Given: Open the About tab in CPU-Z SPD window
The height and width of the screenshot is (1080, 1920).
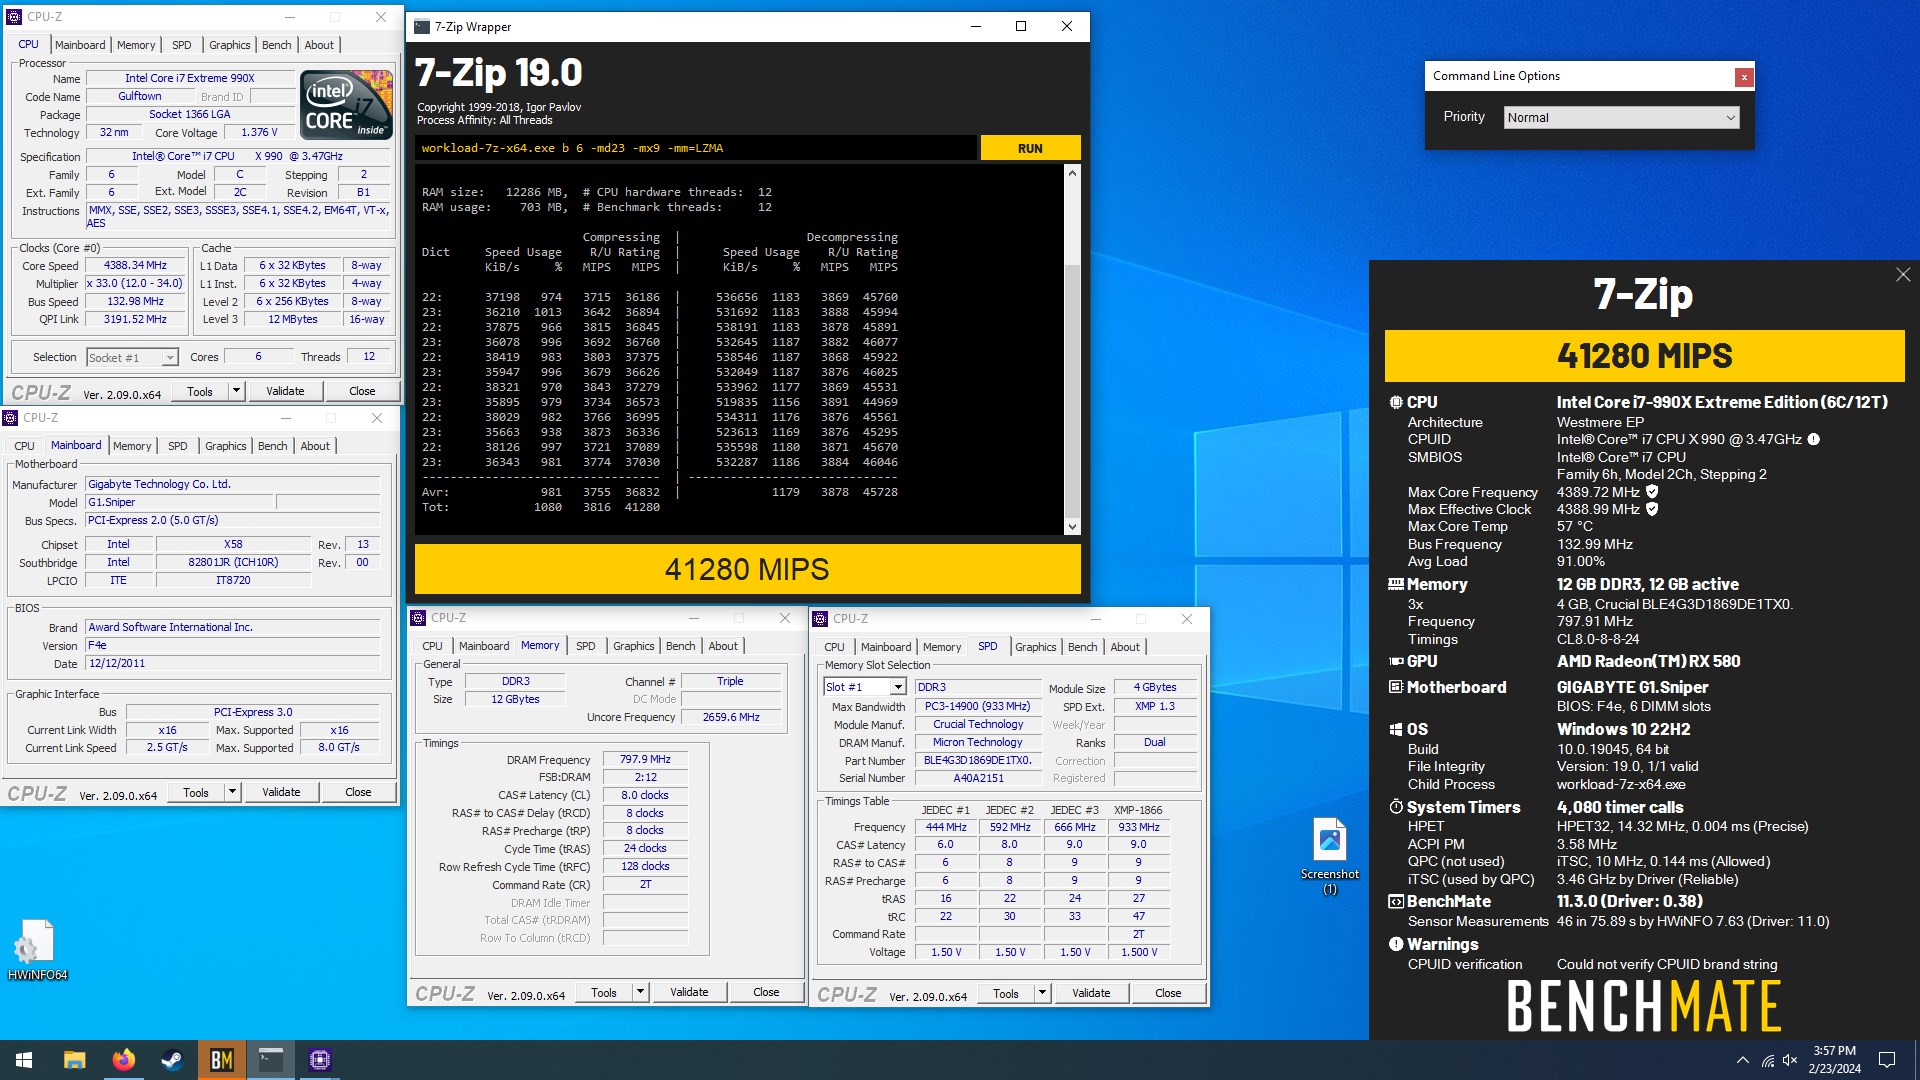Looking at the screenshot, I should [1125, 647].
